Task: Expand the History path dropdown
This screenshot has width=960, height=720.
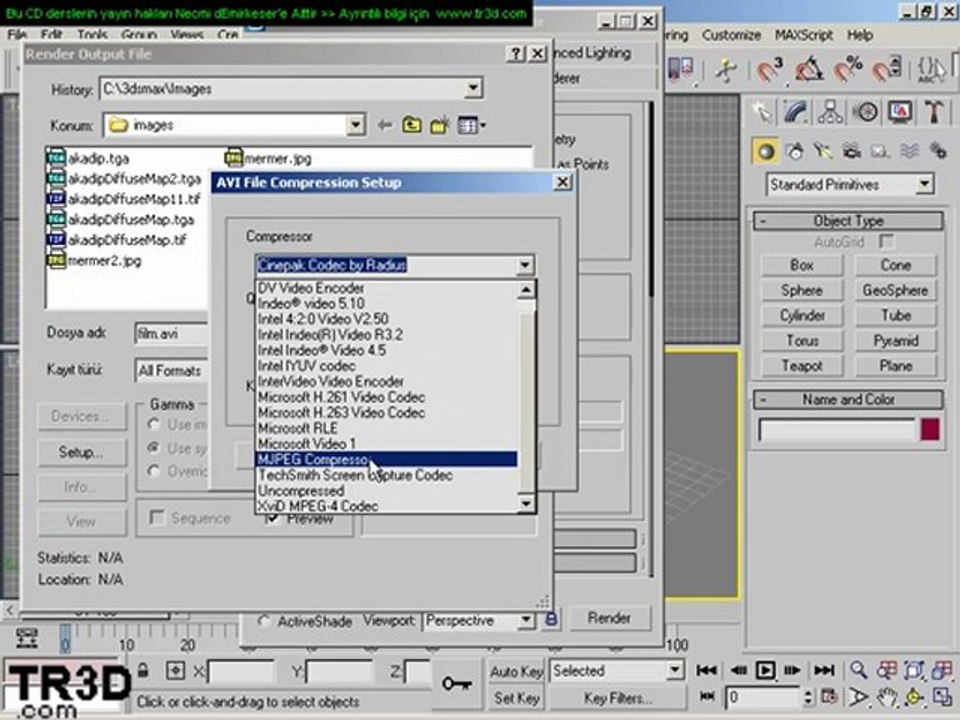Action: click(473, 88)
